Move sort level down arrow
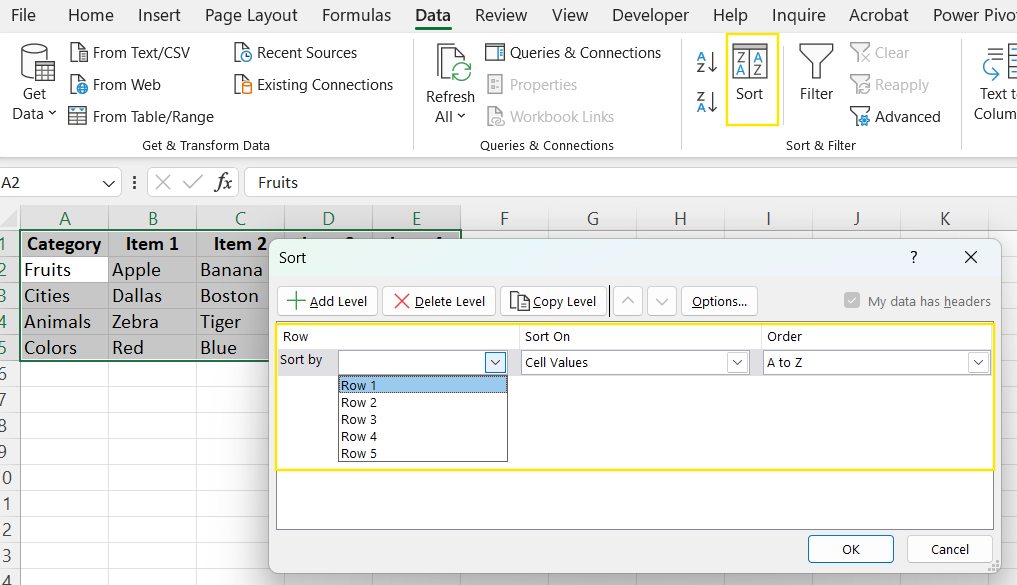The height and width of the screenshot is (585, 1017). (x=662, y=301)
